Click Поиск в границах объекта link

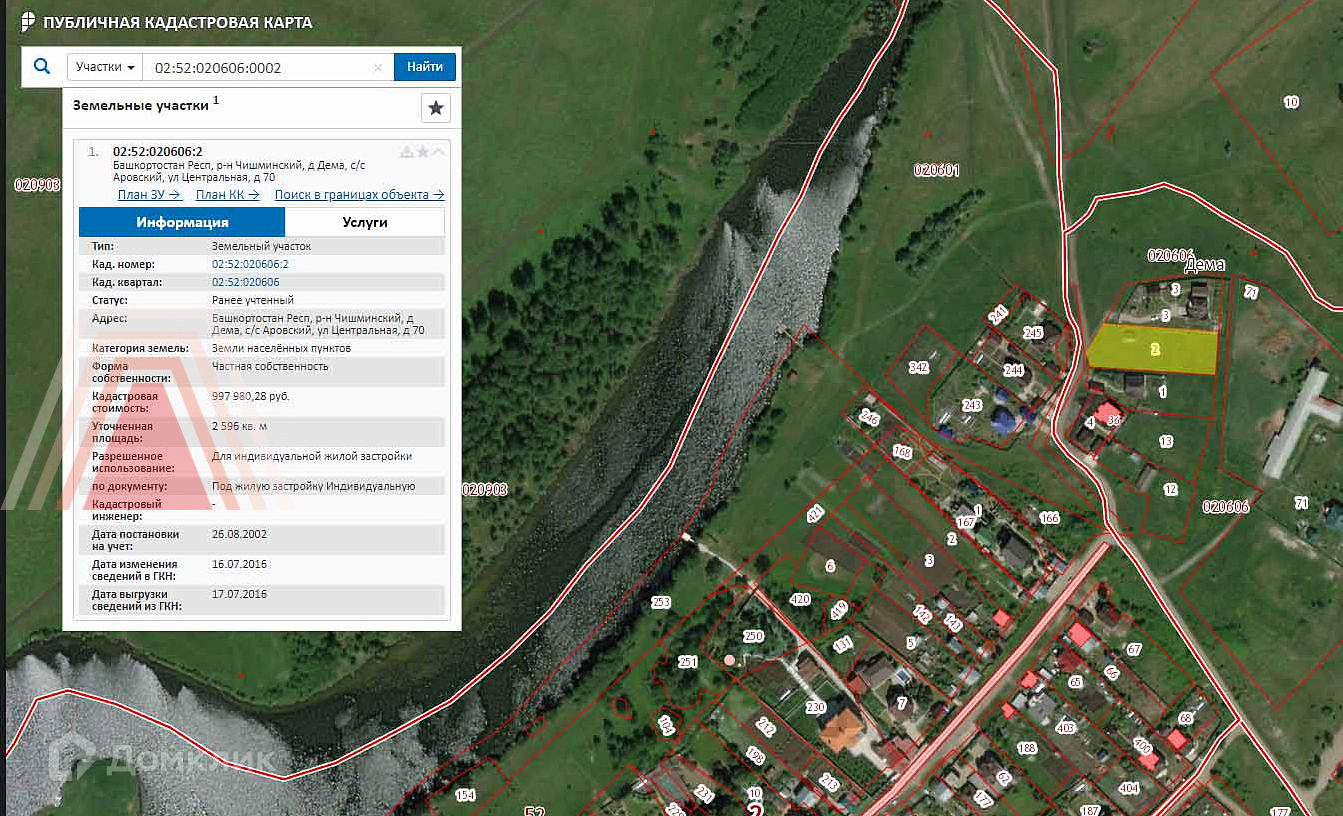click(x=359, y=195)
